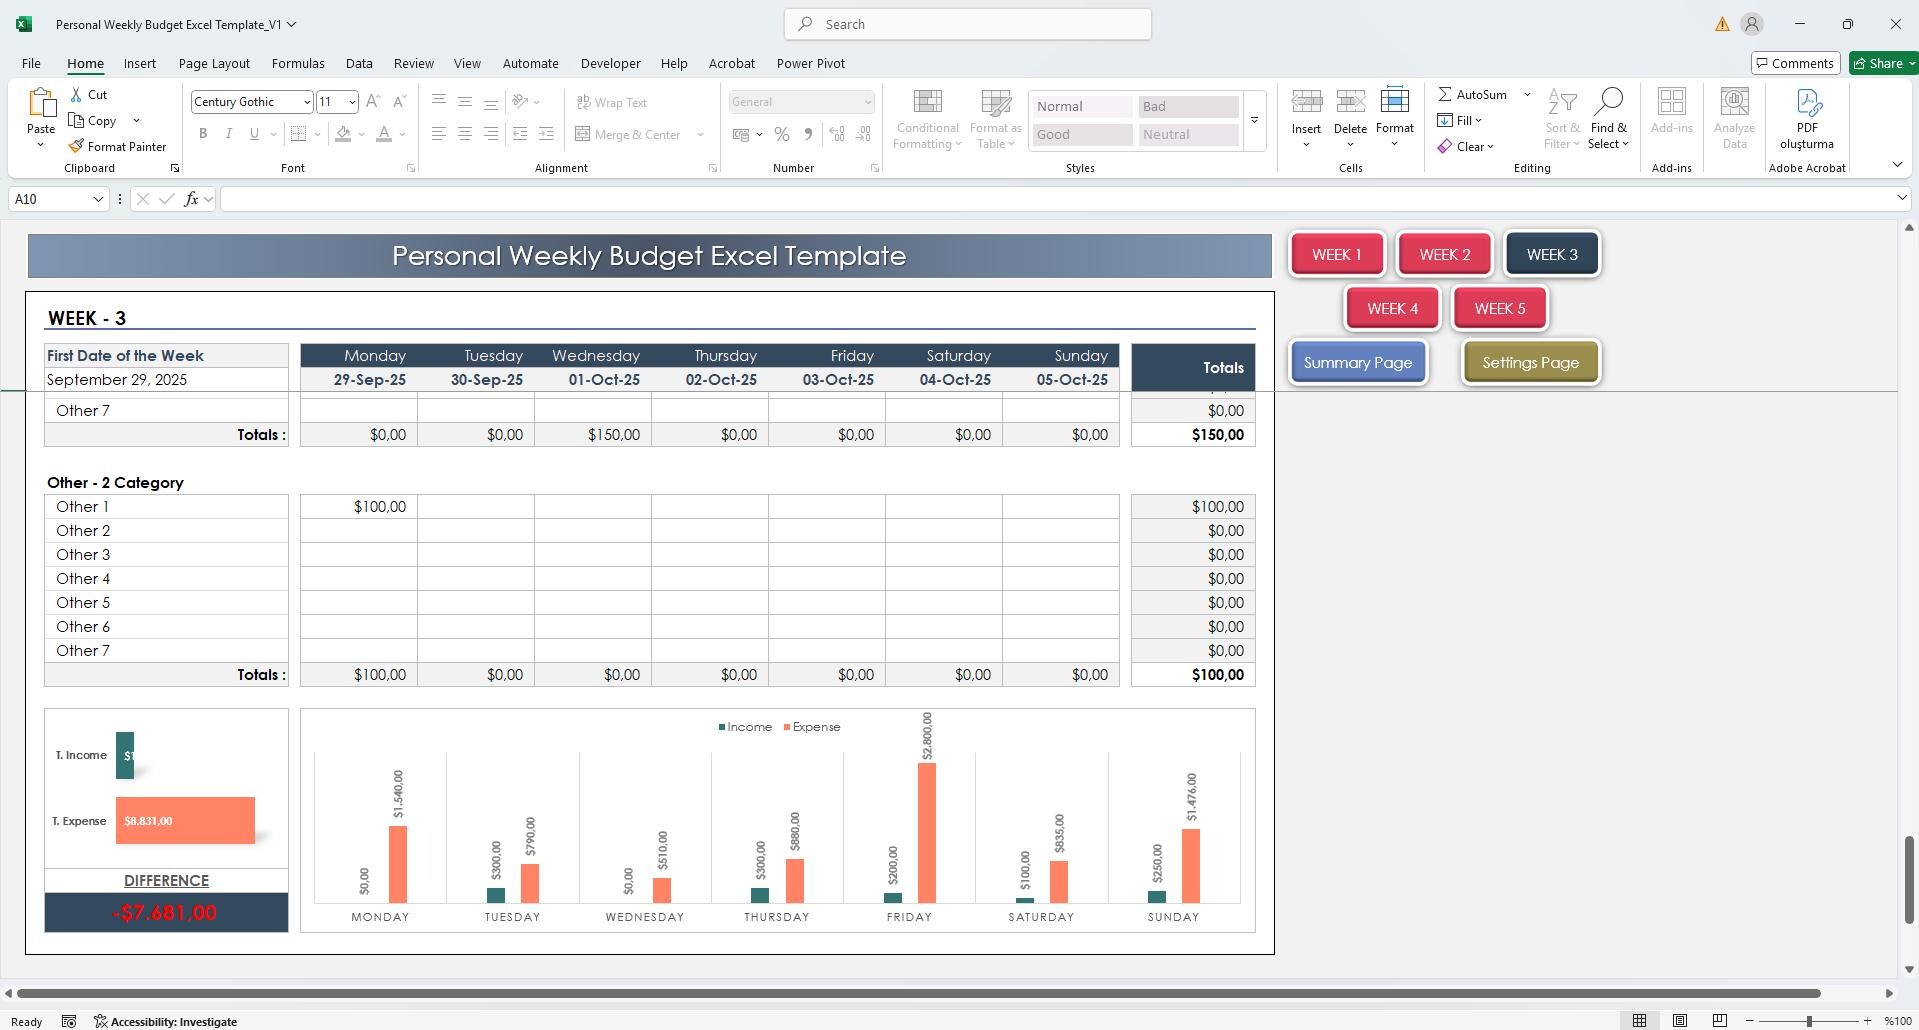Click the Sort & Filter icon

pos(1562,102)
